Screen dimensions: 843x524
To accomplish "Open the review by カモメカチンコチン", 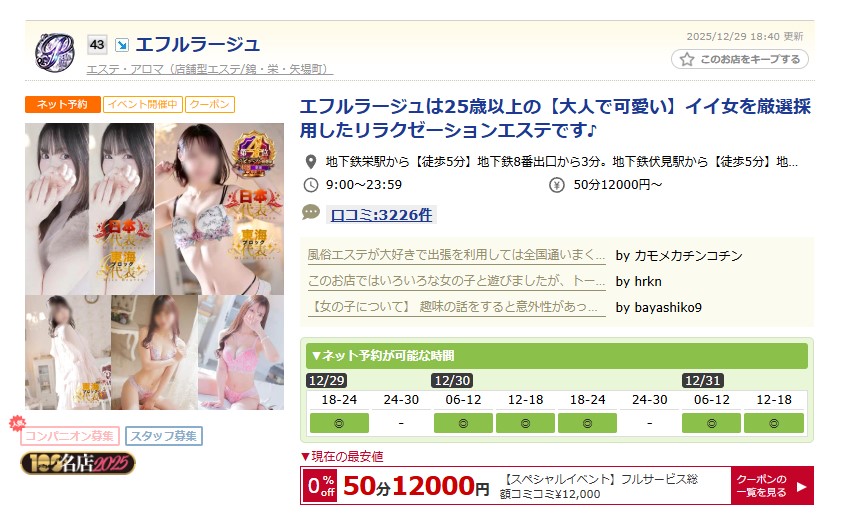I will point(456,255).
